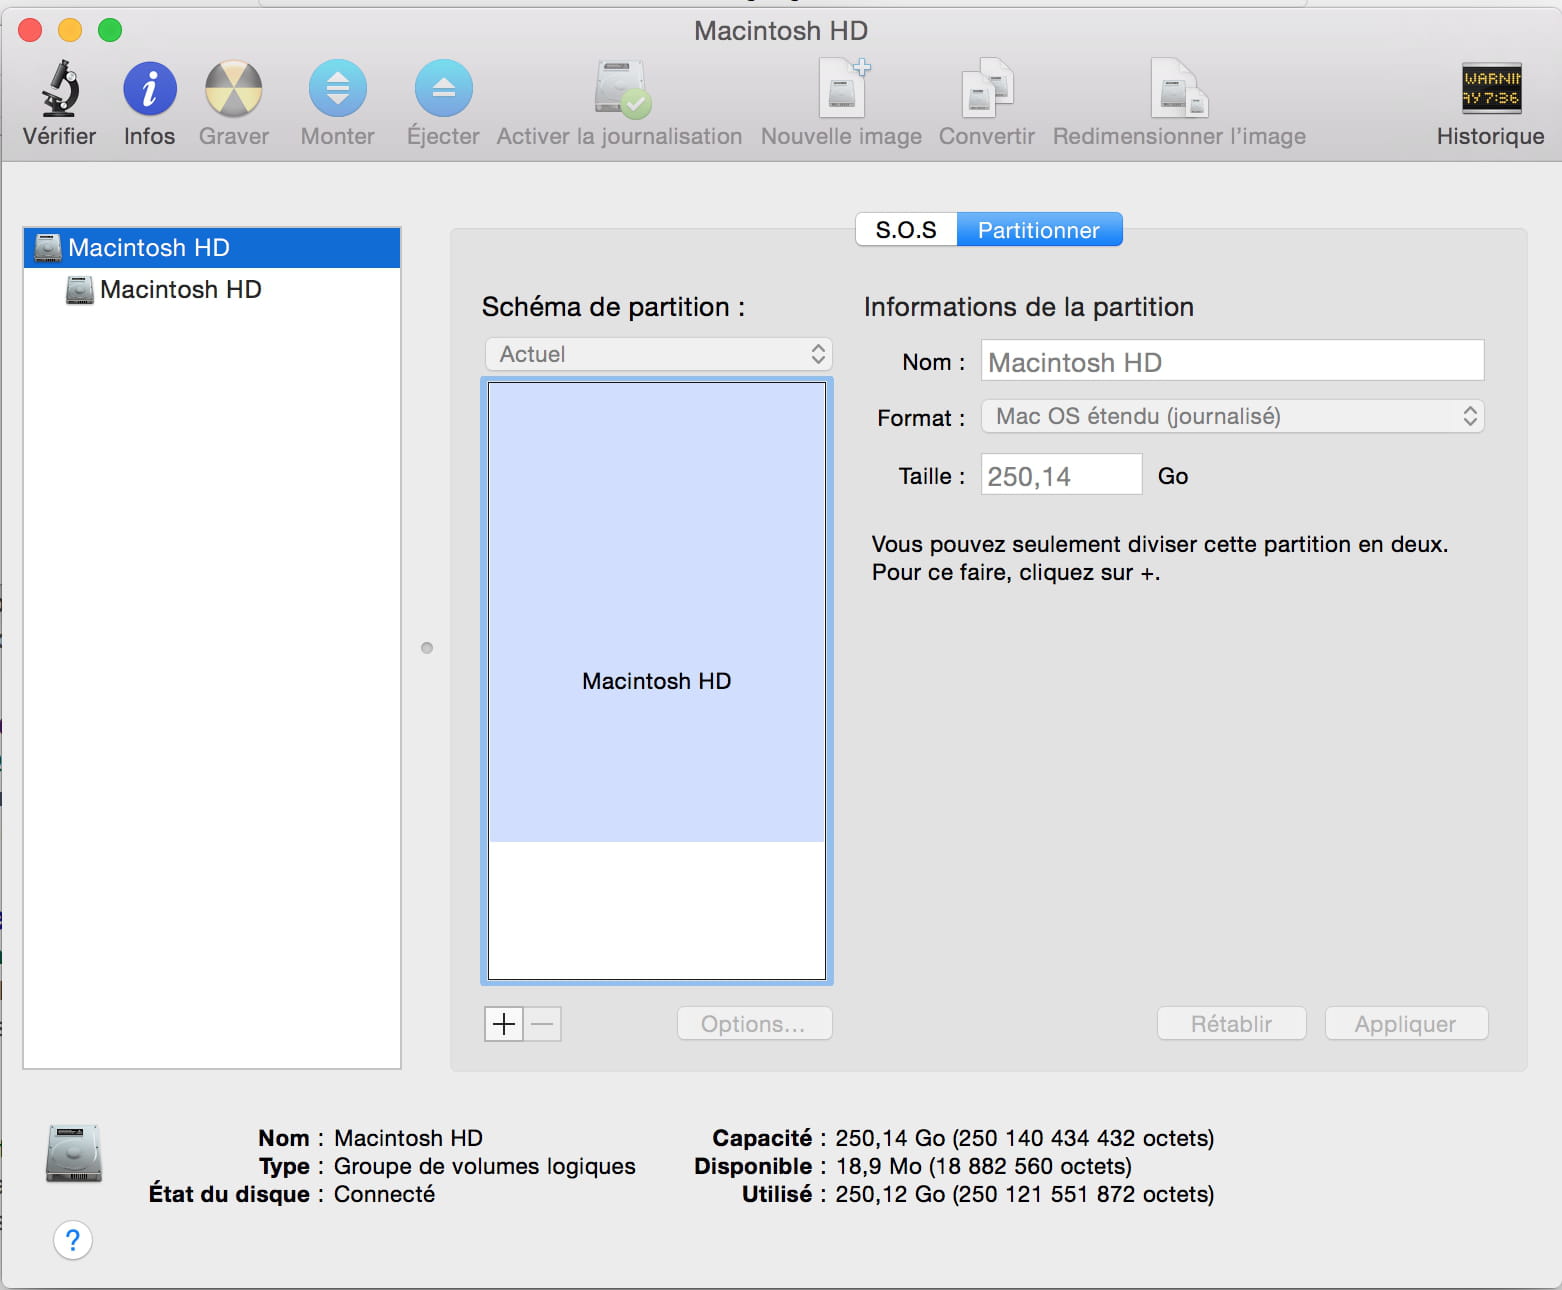Viewport: 1562px width, 1290px height.
Task: Click the État du disque value Connecté
Action: [384, 1194]
